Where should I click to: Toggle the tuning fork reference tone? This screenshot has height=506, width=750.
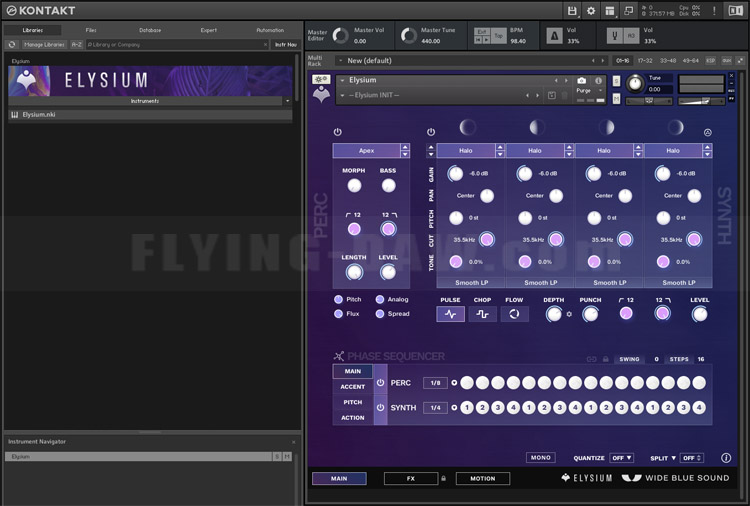615,35
